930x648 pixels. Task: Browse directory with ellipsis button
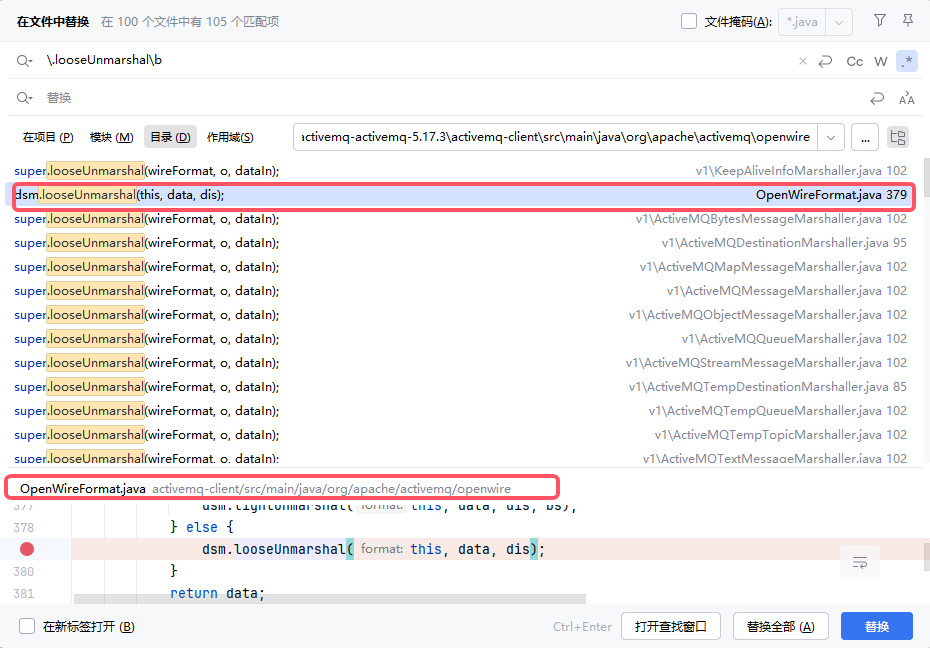coord(865,138)
